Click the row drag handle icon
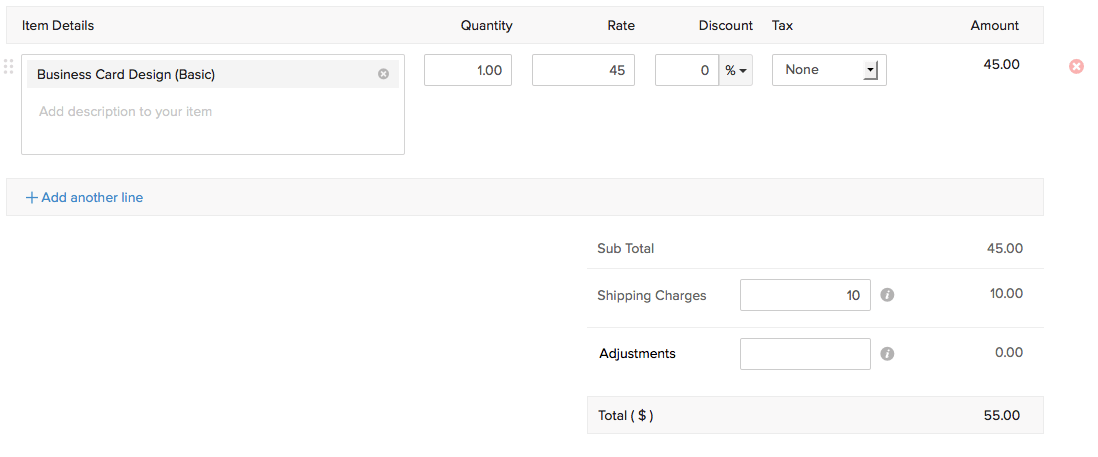This screenshot has height=457, width=1098. coord(8,67)
